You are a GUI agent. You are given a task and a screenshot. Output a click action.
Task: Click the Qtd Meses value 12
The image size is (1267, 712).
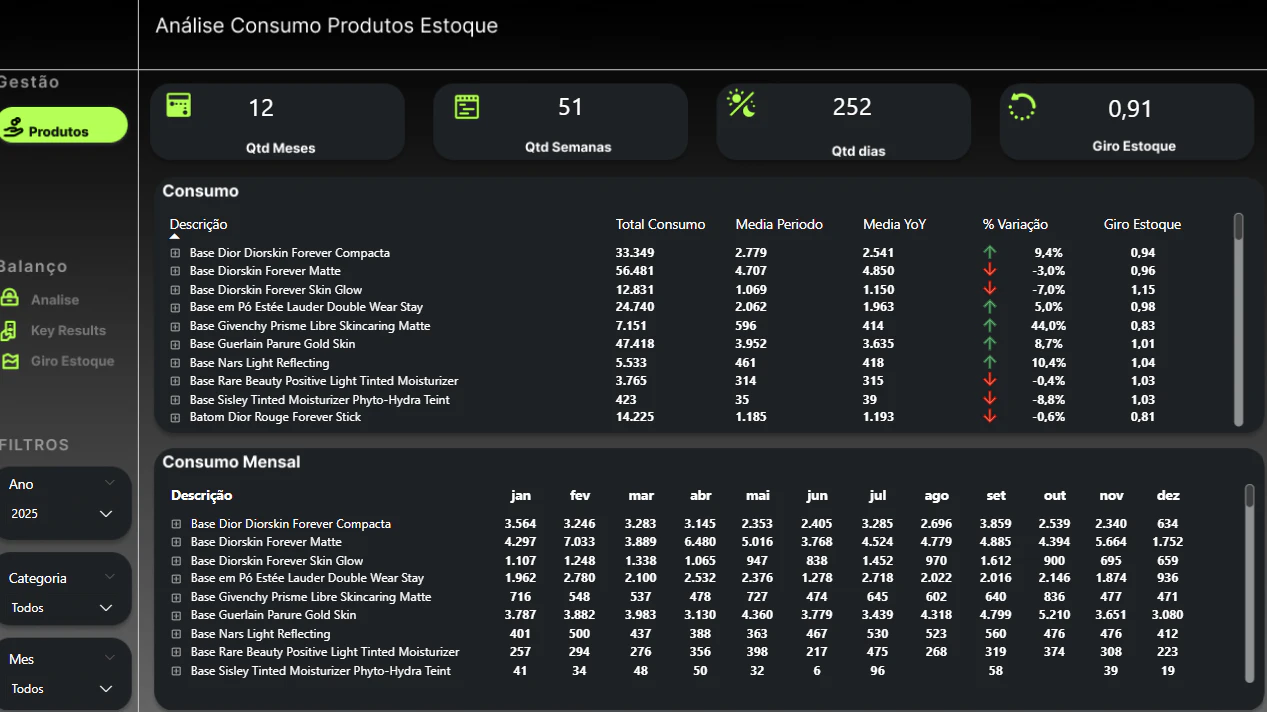(x=261, y=107)
